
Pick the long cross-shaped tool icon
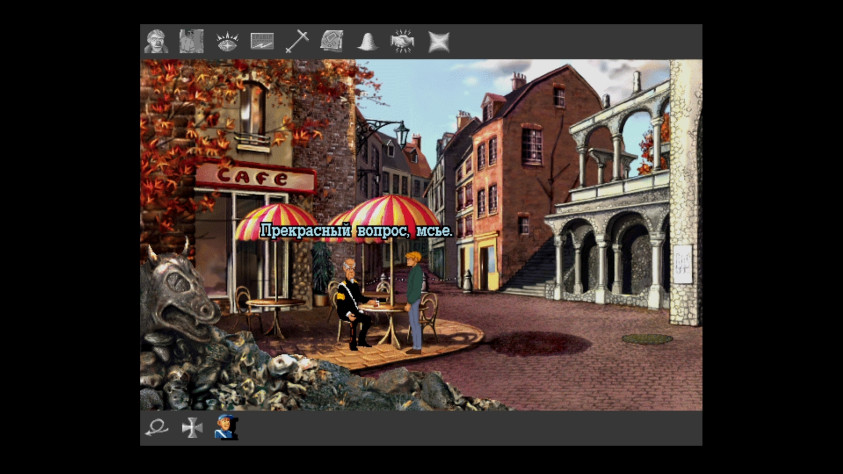point(297,41)
